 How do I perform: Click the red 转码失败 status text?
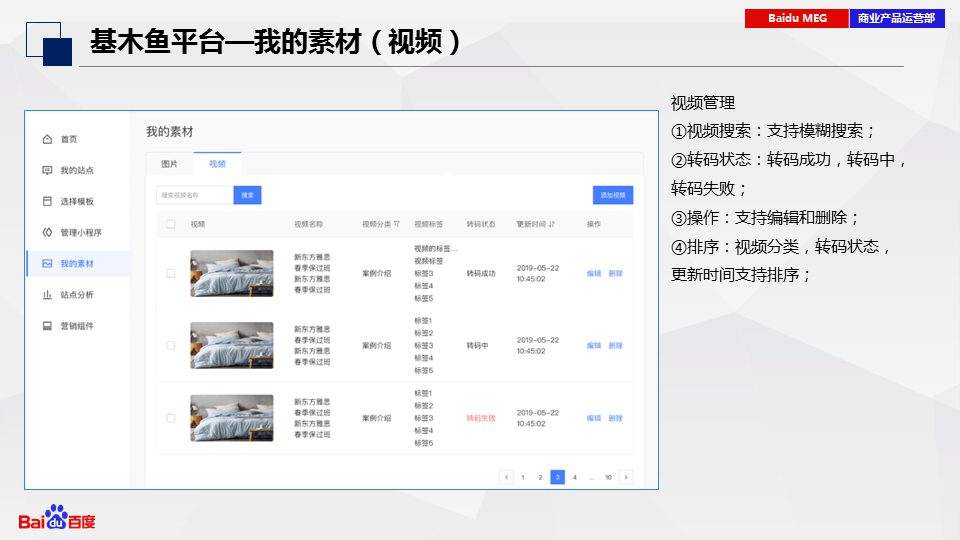point(481,418)
